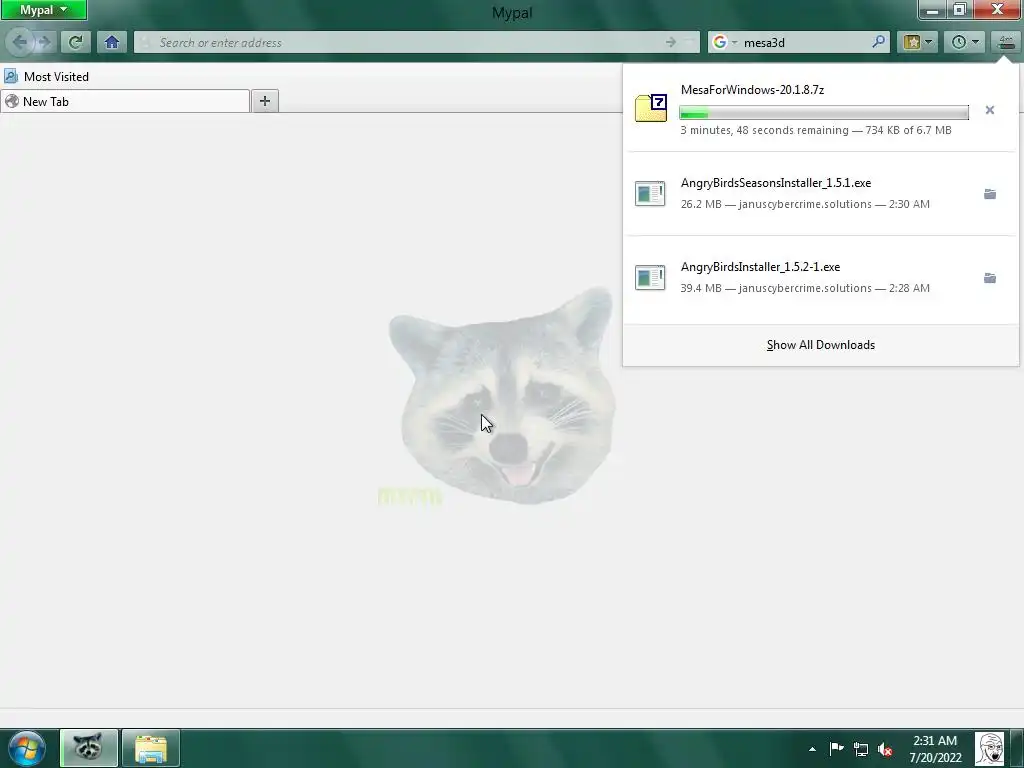Click Show All Downloads
Image resolution: width=1024 pixels, height=768 pixels.
tap(820, 345)
